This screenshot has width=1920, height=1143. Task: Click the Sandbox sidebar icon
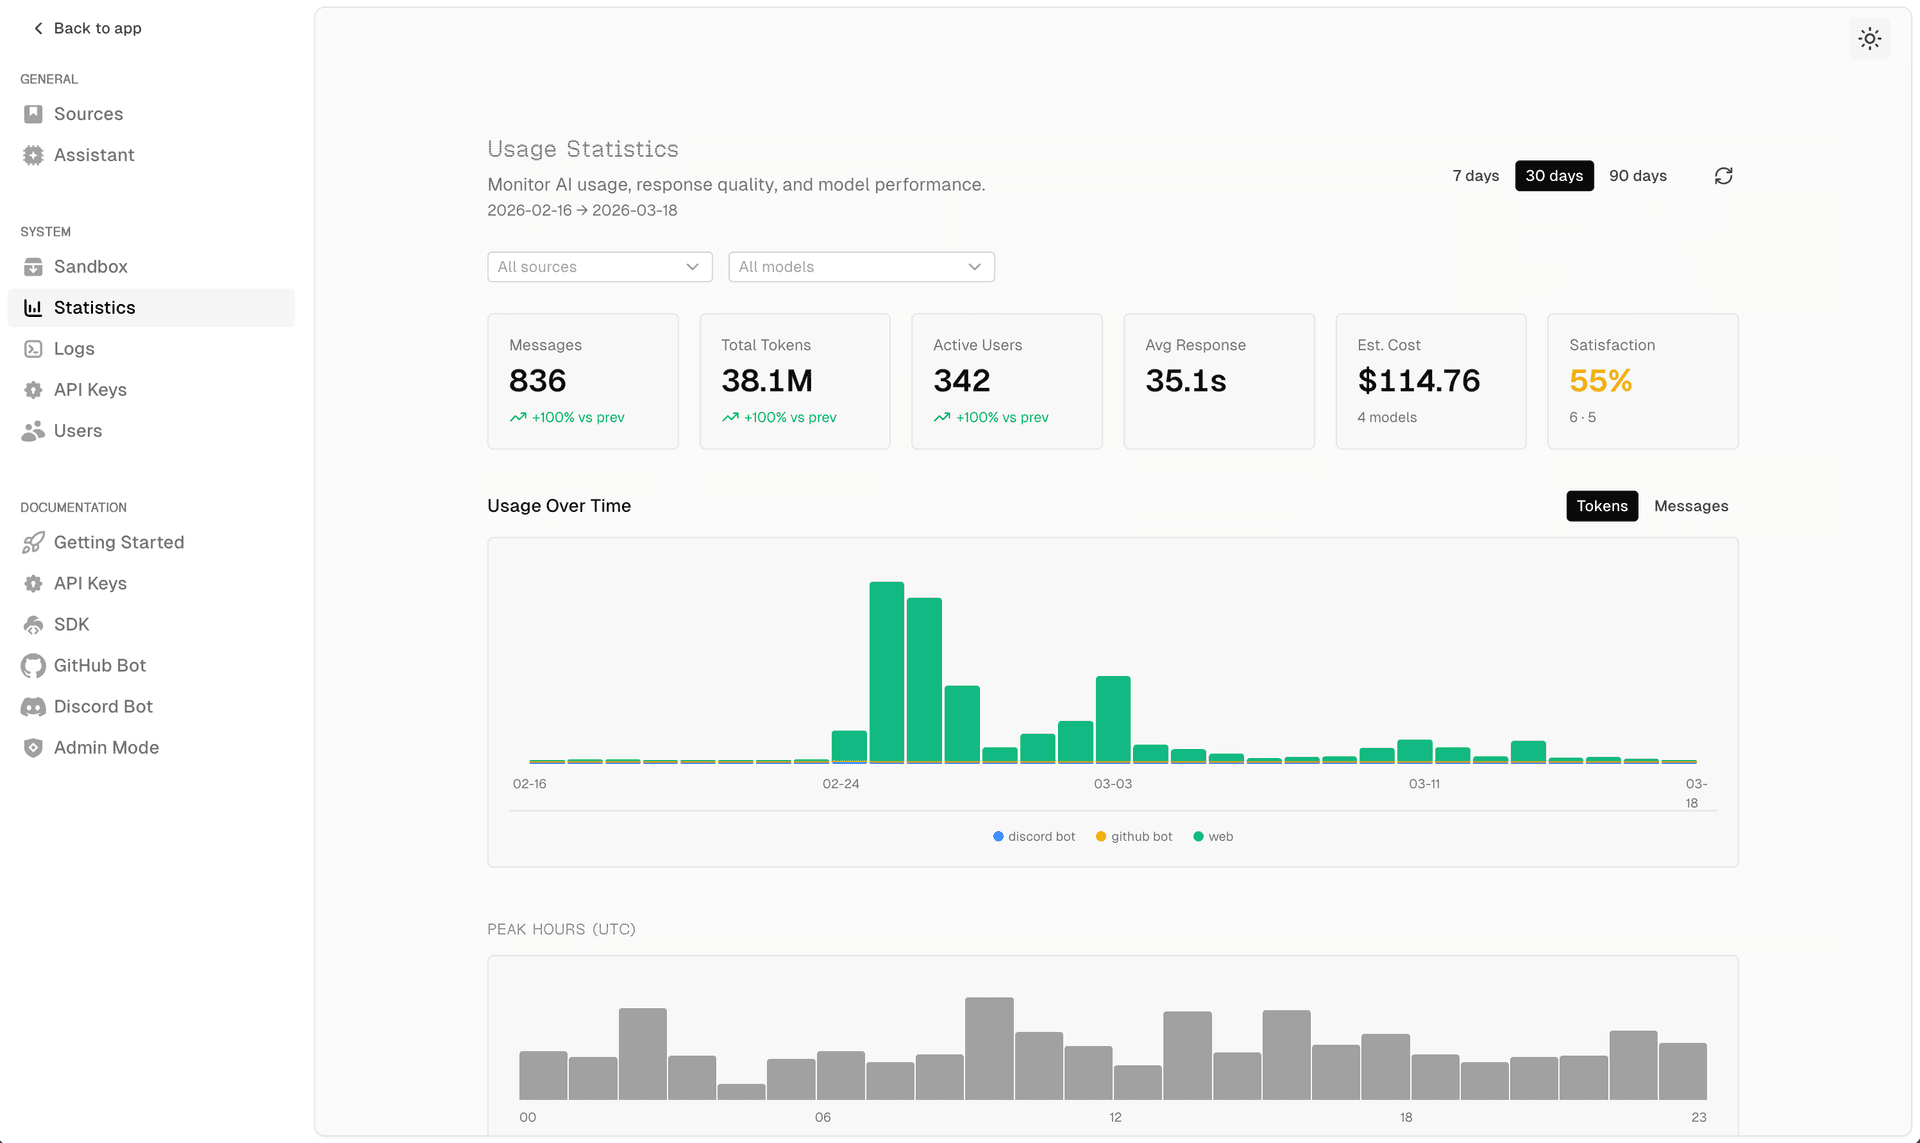(x=33, y=267)
